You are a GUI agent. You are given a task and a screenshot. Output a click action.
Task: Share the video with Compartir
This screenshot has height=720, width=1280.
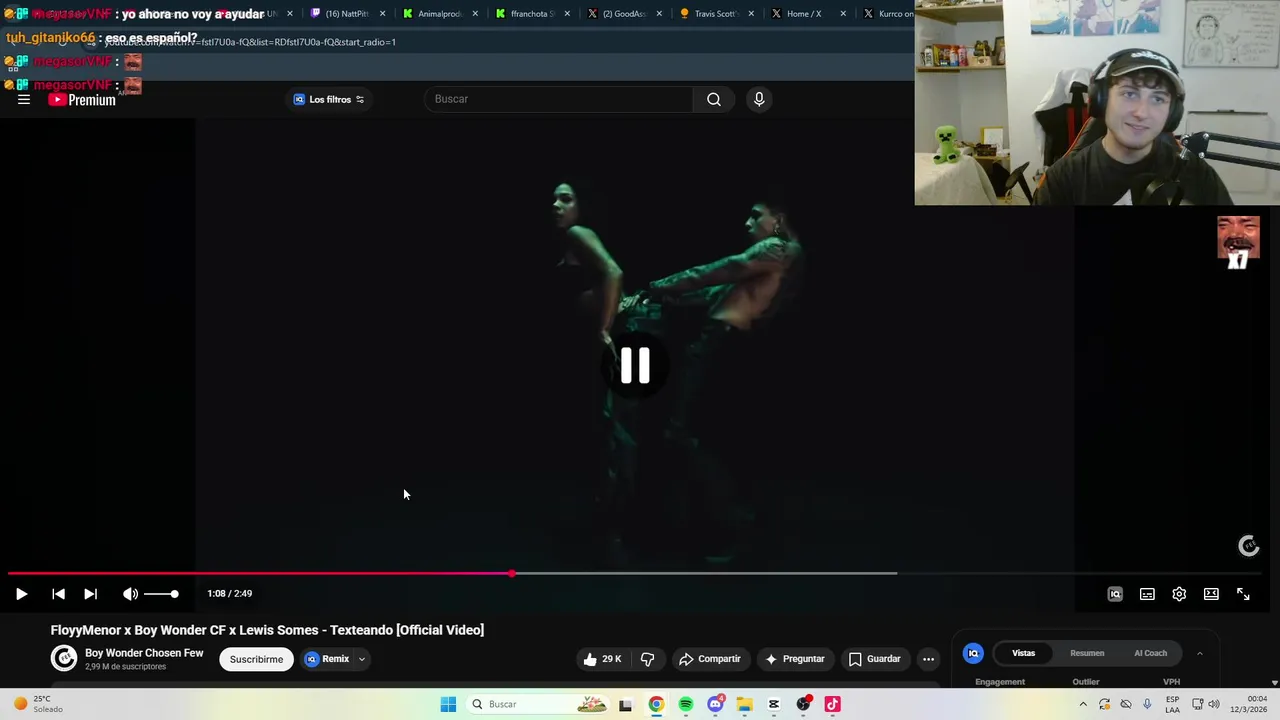tap(710, 659)
